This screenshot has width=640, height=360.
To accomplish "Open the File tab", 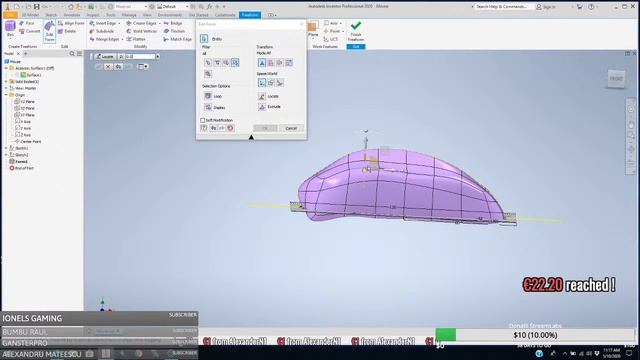I will tap(10, 15).
